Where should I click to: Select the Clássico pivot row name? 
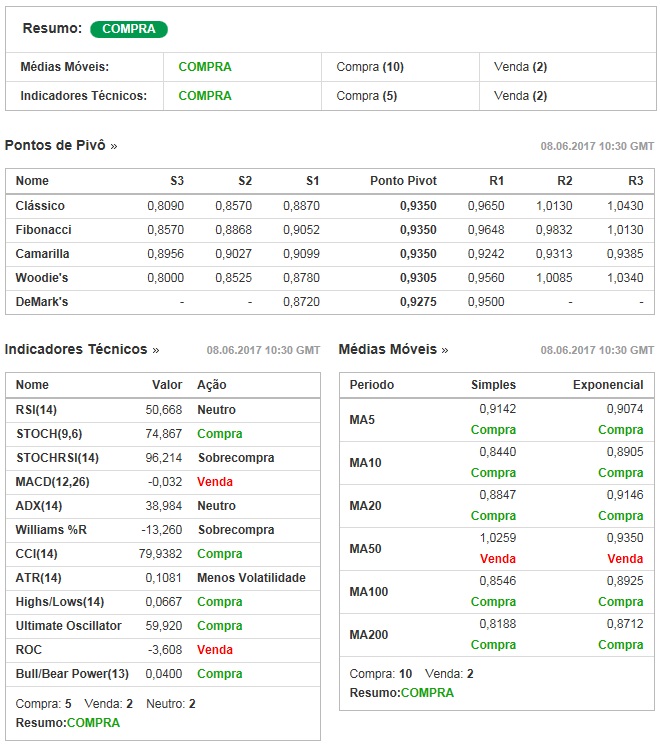point(40,206)
